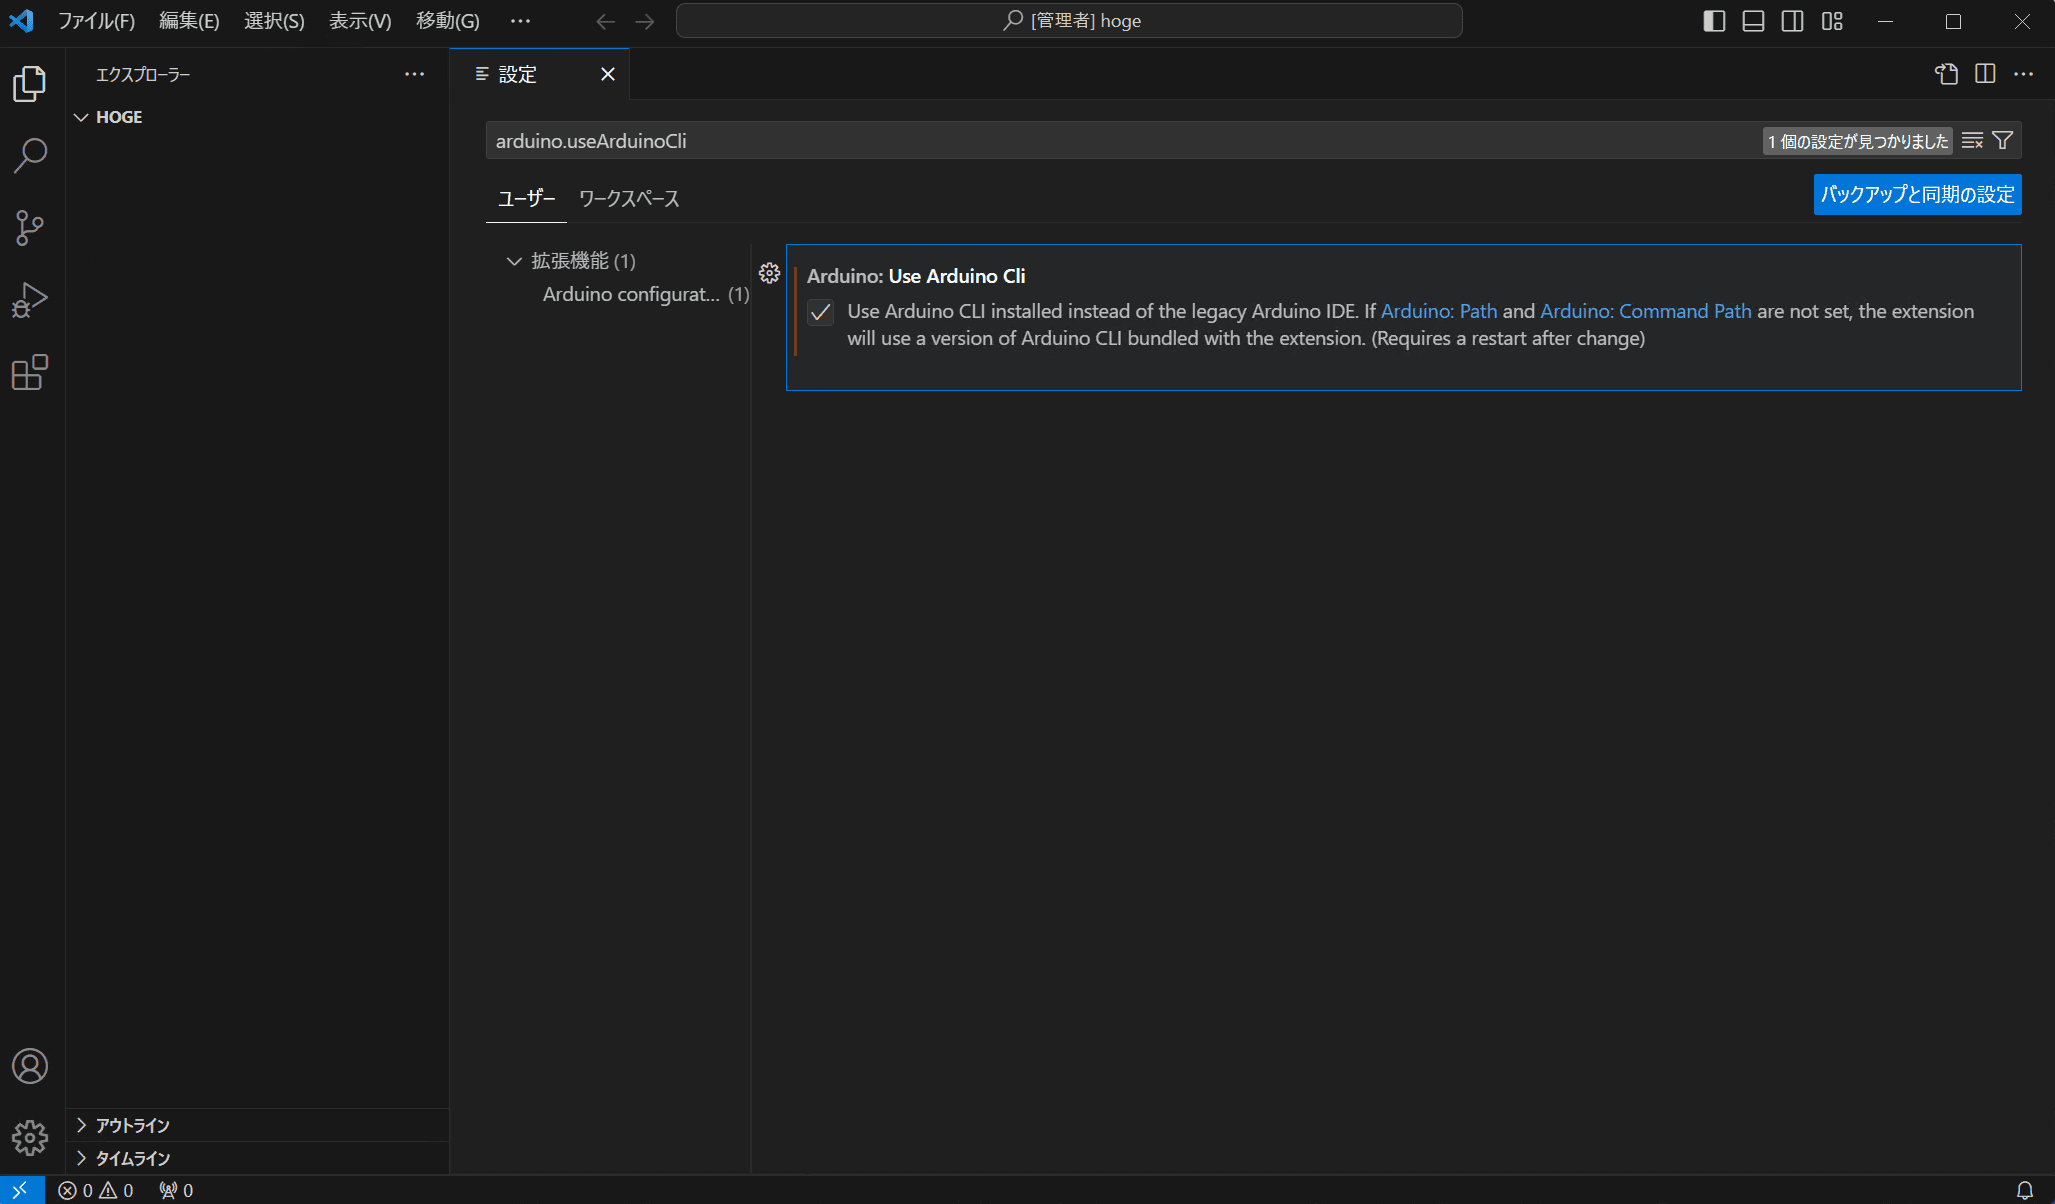The image size is (2055, 1204).
Task: Select Arduino configuration tree item
Action: click(645, 294)
